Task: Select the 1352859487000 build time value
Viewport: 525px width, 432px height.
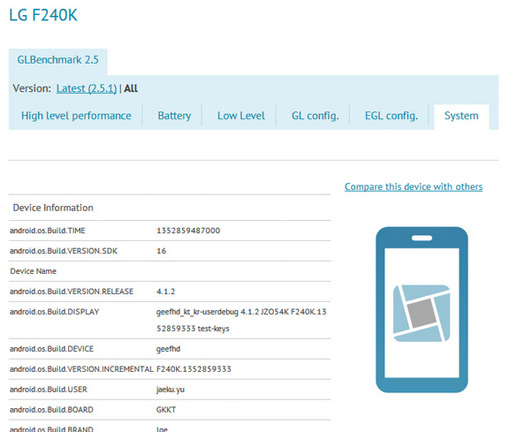Action: click(188, 231)
